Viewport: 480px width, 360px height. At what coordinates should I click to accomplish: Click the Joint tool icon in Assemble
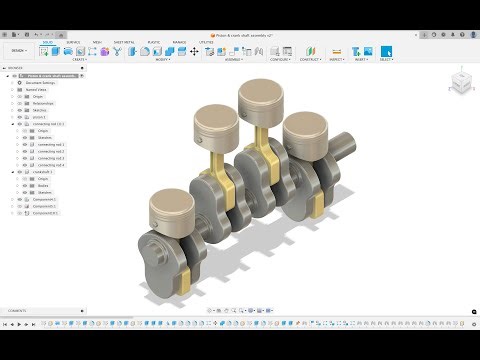[x=234, y=51]
